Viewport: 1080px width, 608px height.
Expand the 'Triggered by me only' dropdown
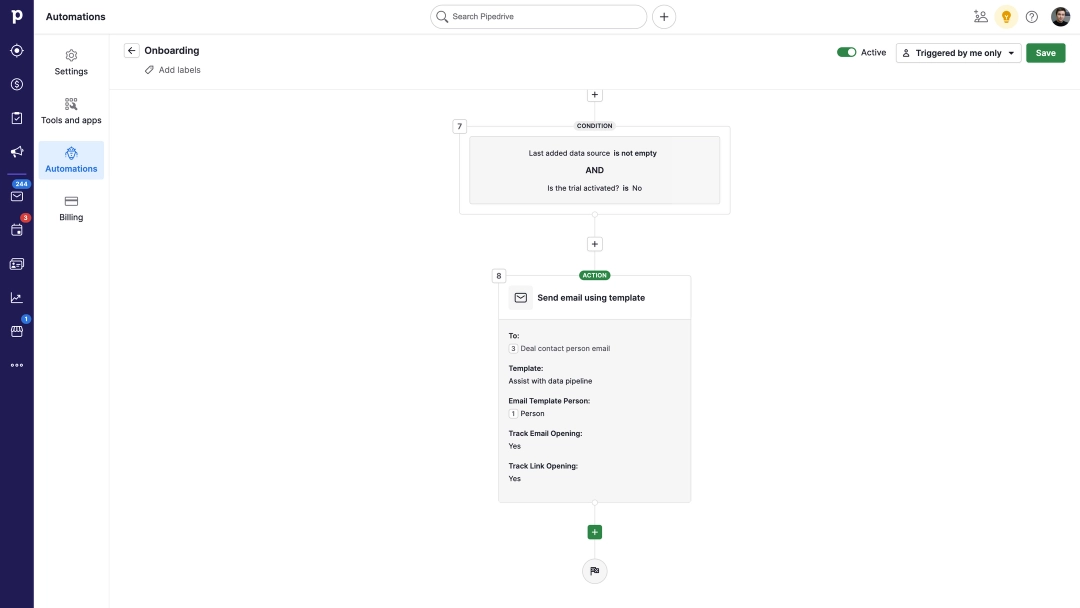point(958,53)
